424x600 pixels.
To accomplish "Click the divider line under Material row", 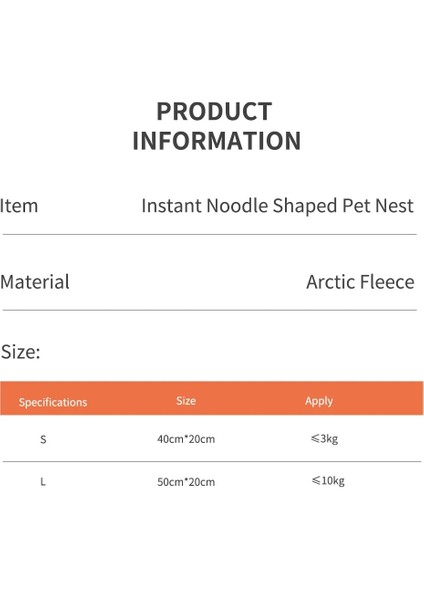I will point(210,310).
